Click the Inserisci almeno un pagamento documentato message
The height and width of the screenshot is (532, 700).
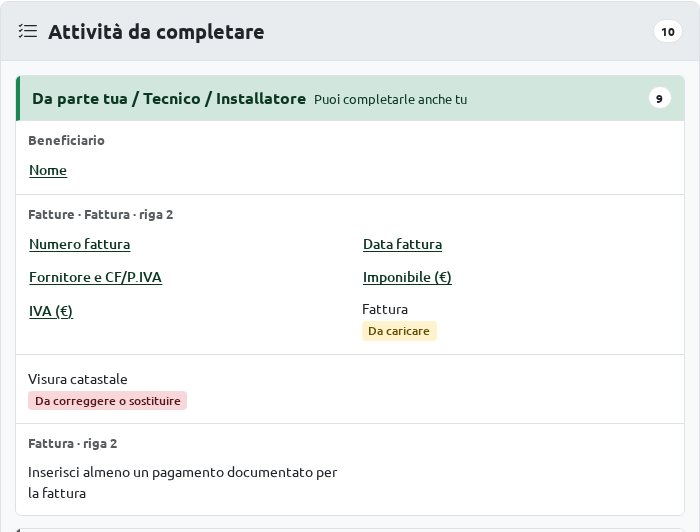(183, 483)
